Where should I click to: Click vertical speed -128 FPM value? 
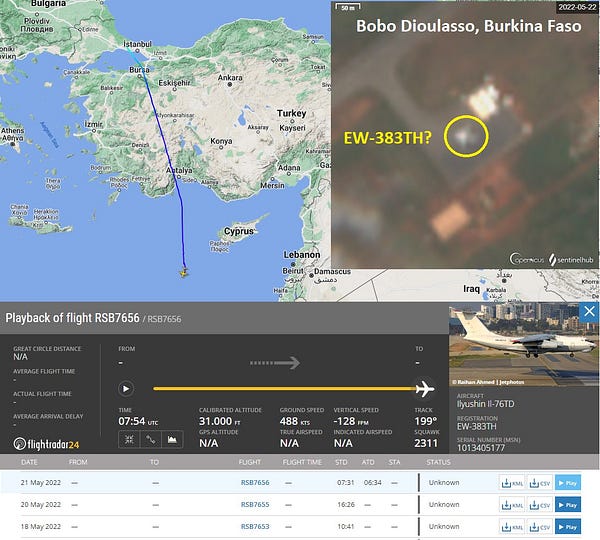[x=351, y=421]
